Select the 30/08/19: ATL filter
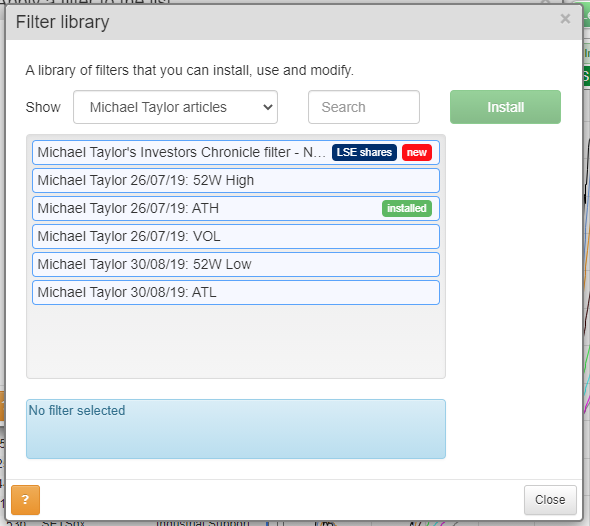Viewport: 590px width, 526px height. pos(236,292)
